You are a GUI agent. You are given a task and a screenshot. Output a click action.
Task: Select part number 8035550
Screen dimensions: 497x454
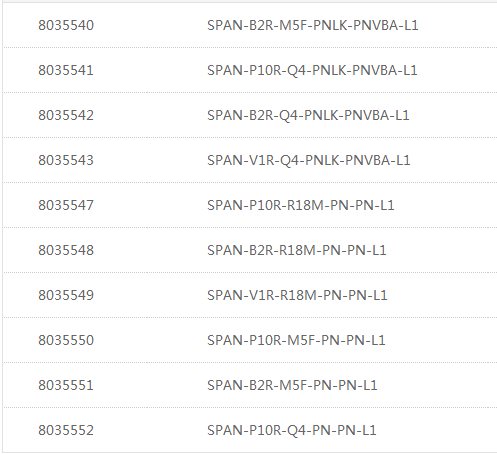tap(66, 340)
